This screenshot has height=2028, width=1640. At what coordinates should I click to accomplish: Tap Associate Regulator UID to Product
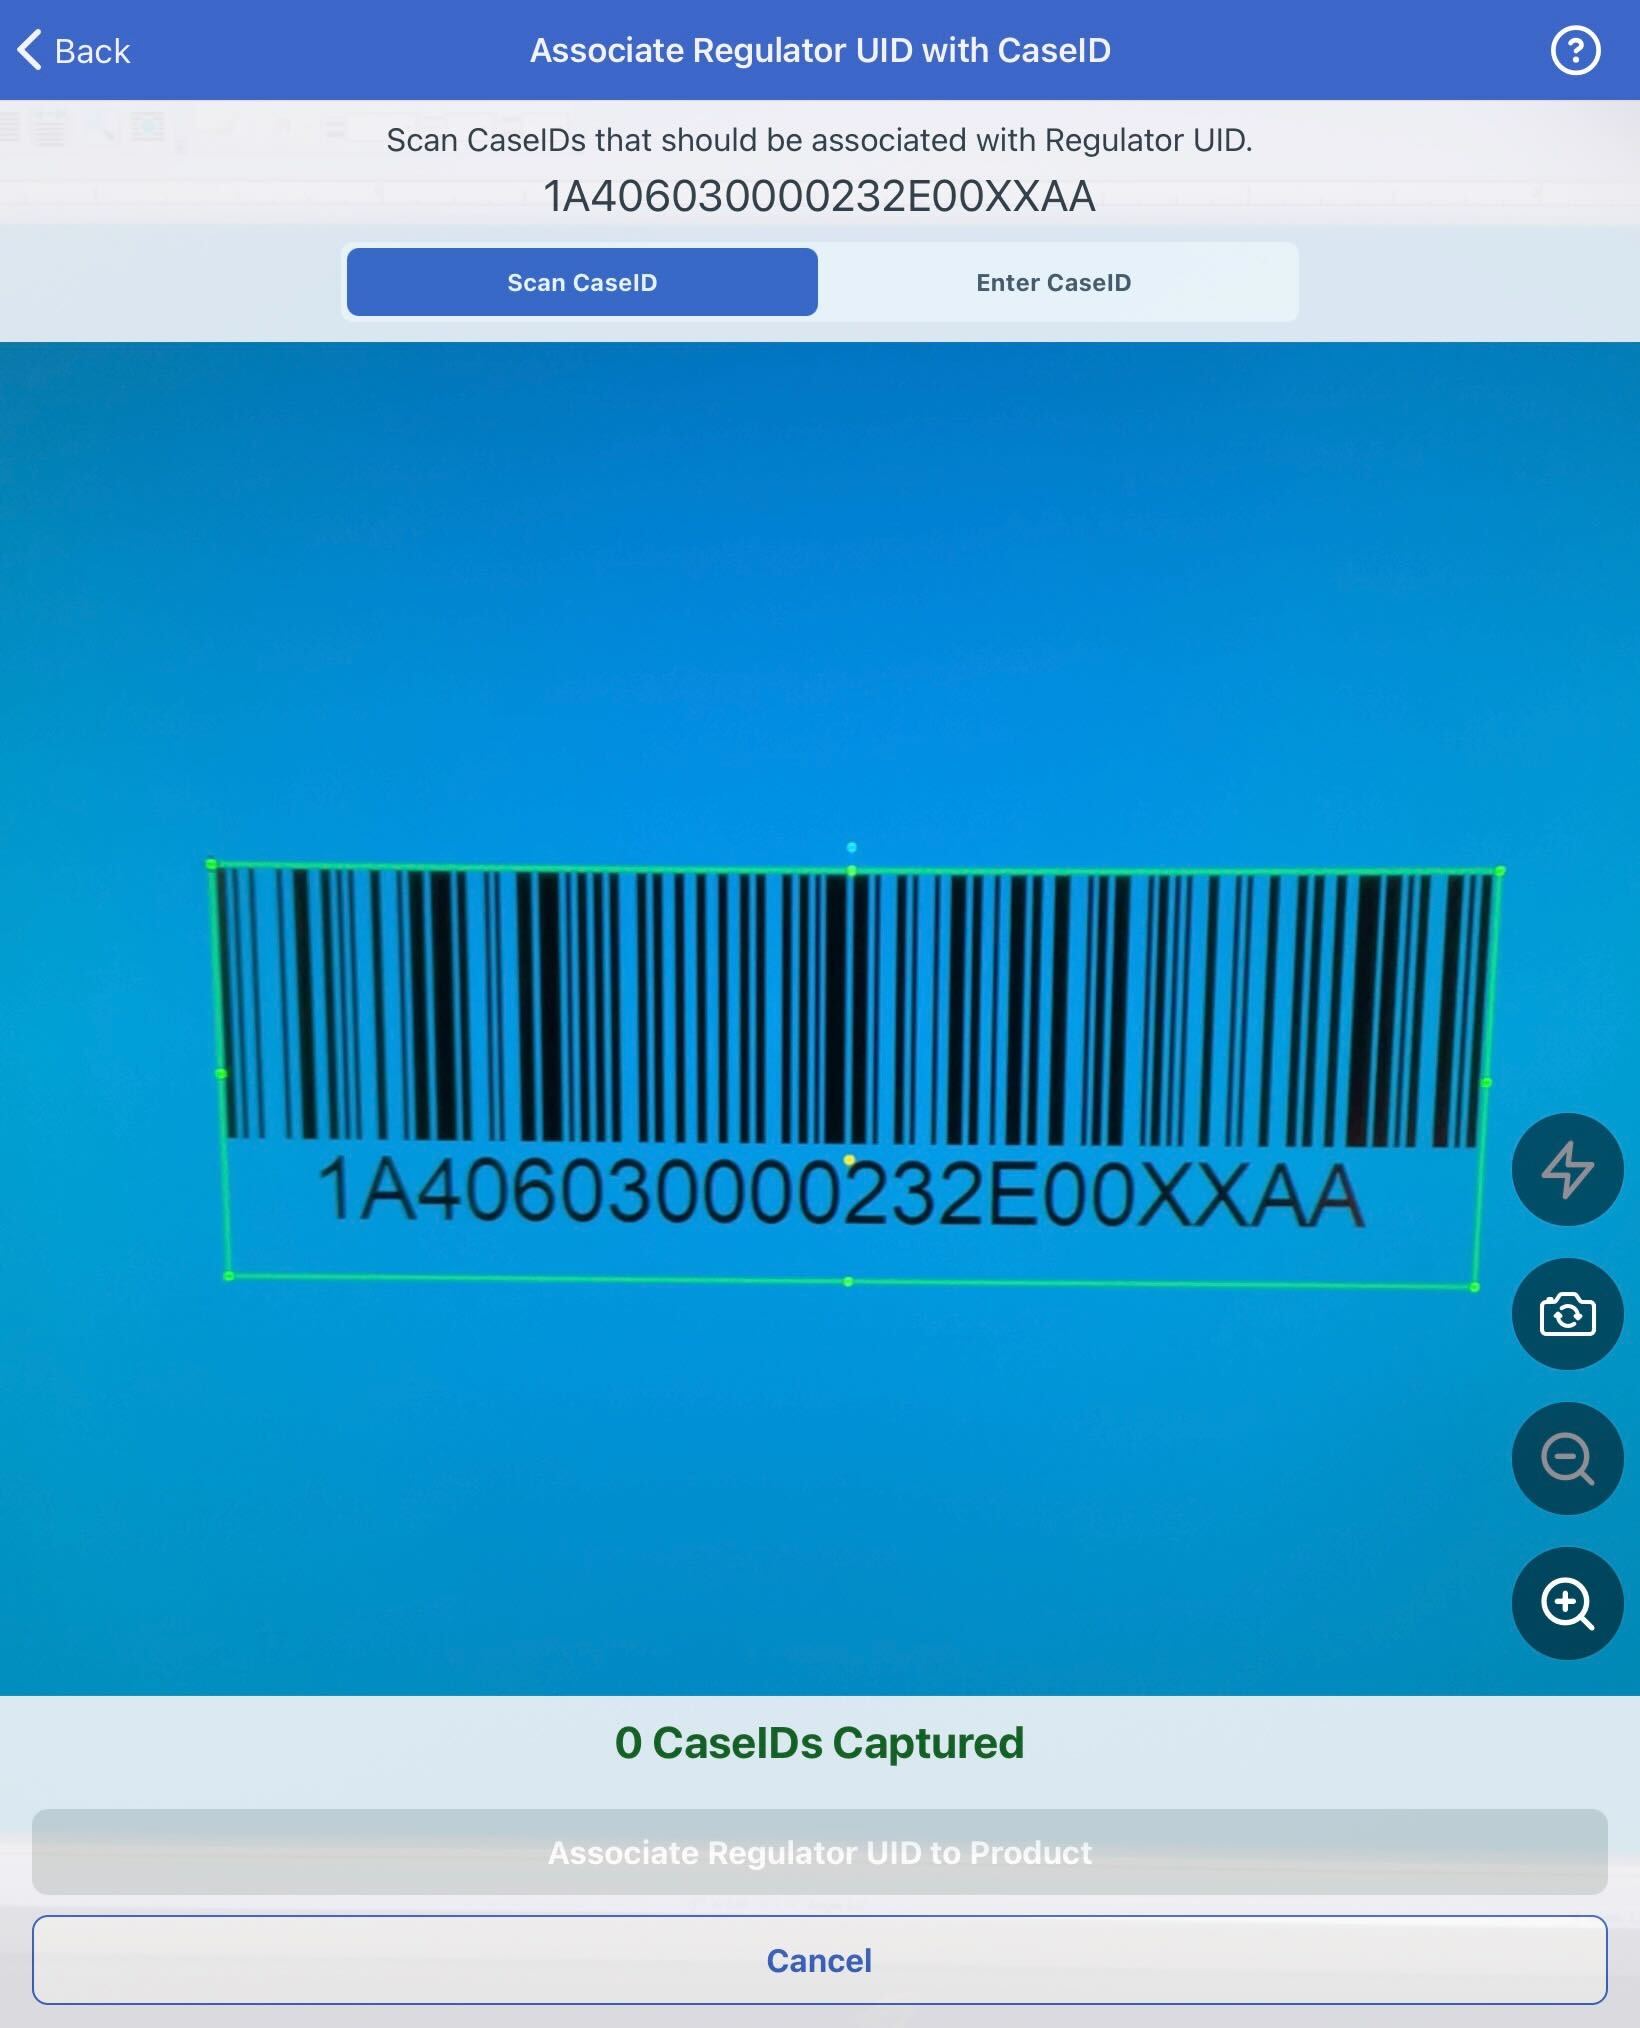(x=818, y=1851)
